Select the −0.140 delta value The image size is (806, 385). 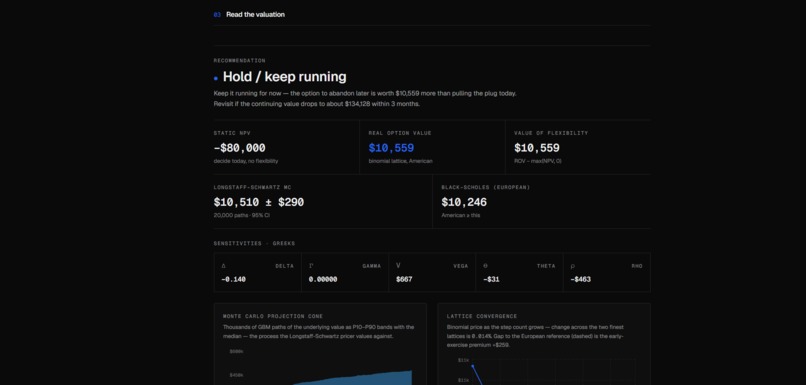pyautogui.click(x=233, y=280)
